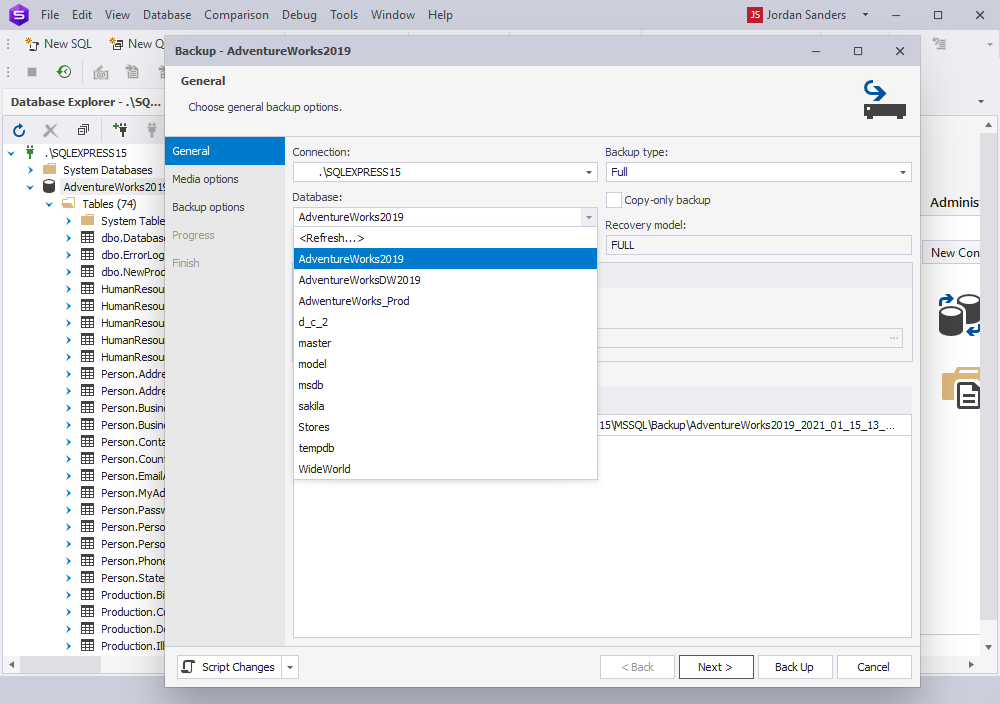Click the Next button in the backup wizard
The width and height of the screenshot is (1000, 704).
tap(716, 666)
